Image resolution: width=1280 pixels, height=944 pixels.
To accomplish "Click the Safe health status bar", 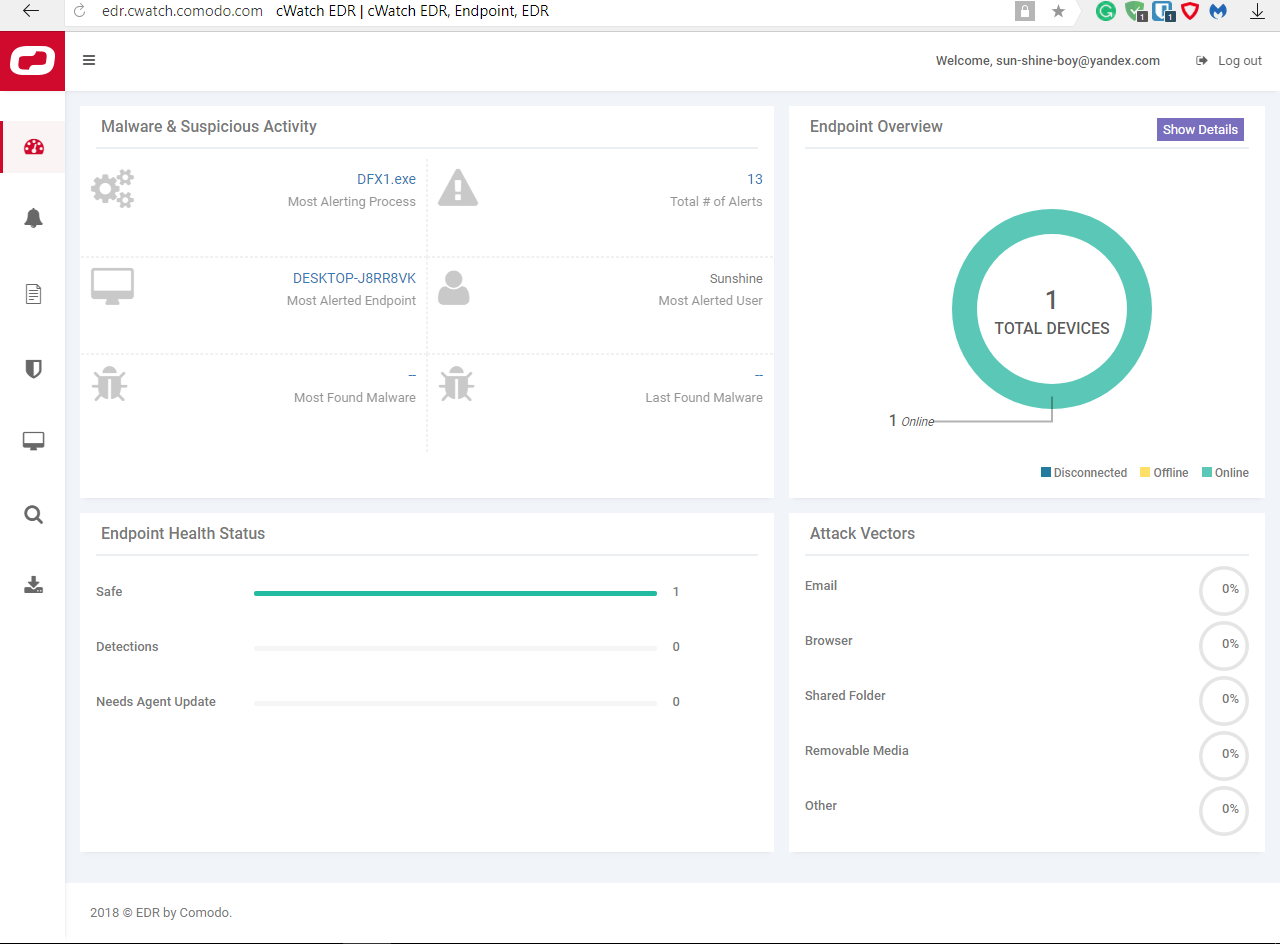I will pos(455,593).
